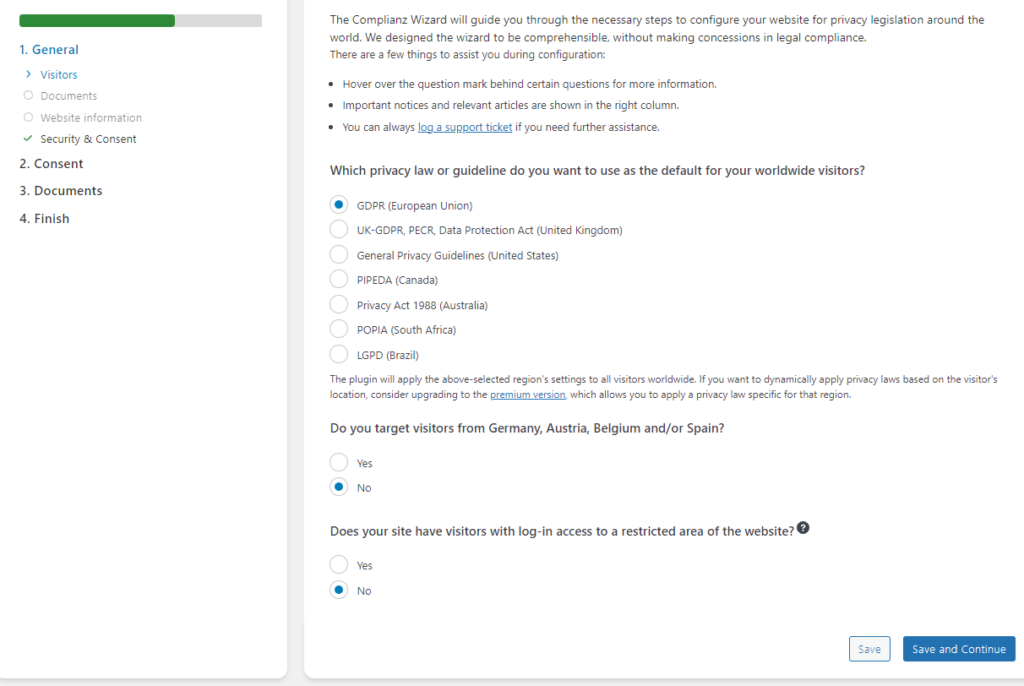This screenshot has height=686, width=1024.
Task: Select General Privacy Guidelines (United States)
Action: coord(339,255)
